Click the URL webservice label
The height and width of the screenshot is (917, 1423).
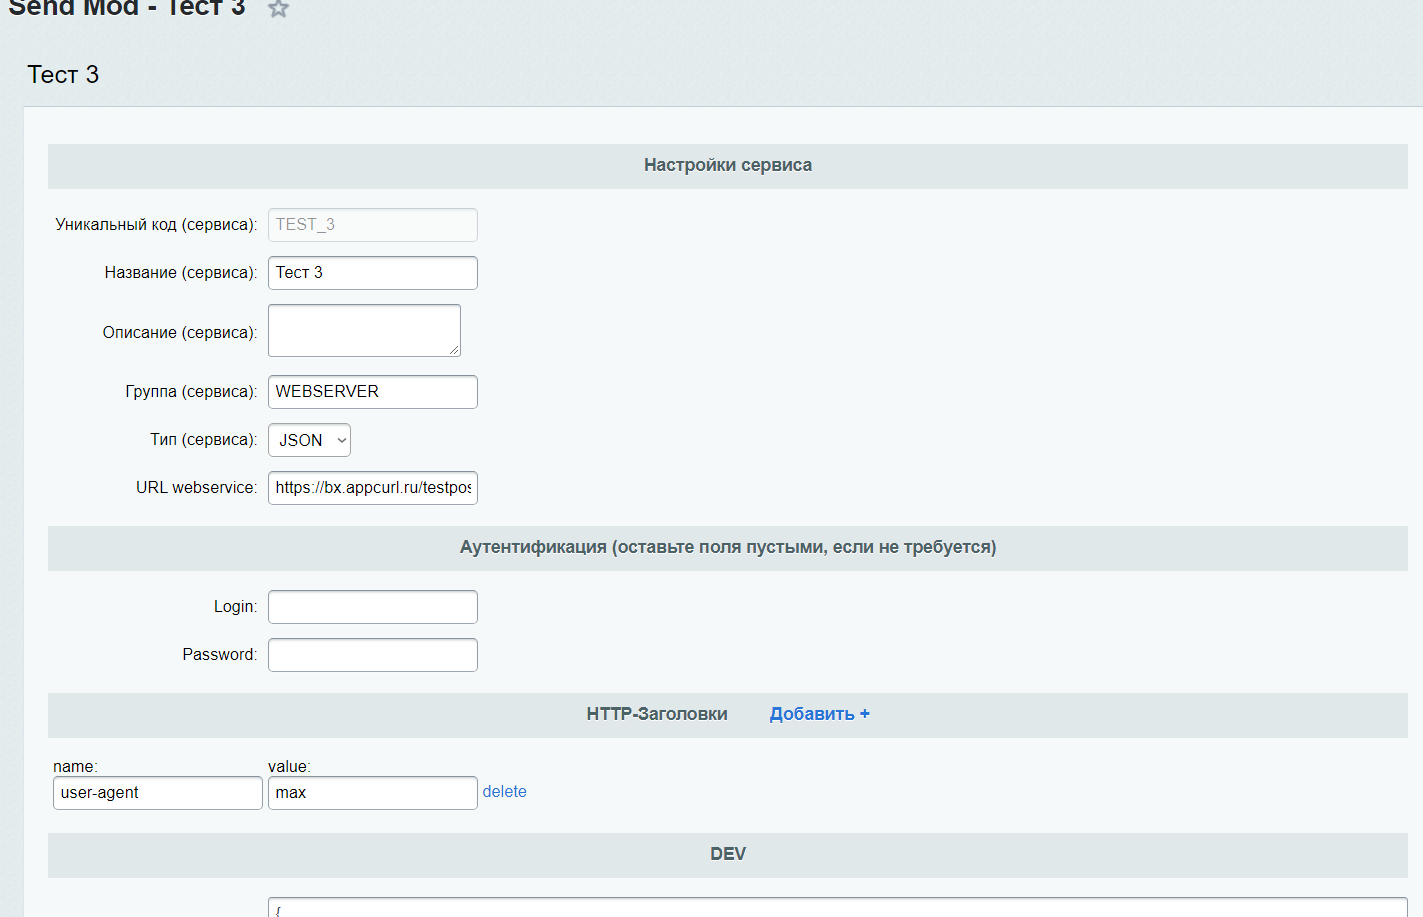point(197,488)
